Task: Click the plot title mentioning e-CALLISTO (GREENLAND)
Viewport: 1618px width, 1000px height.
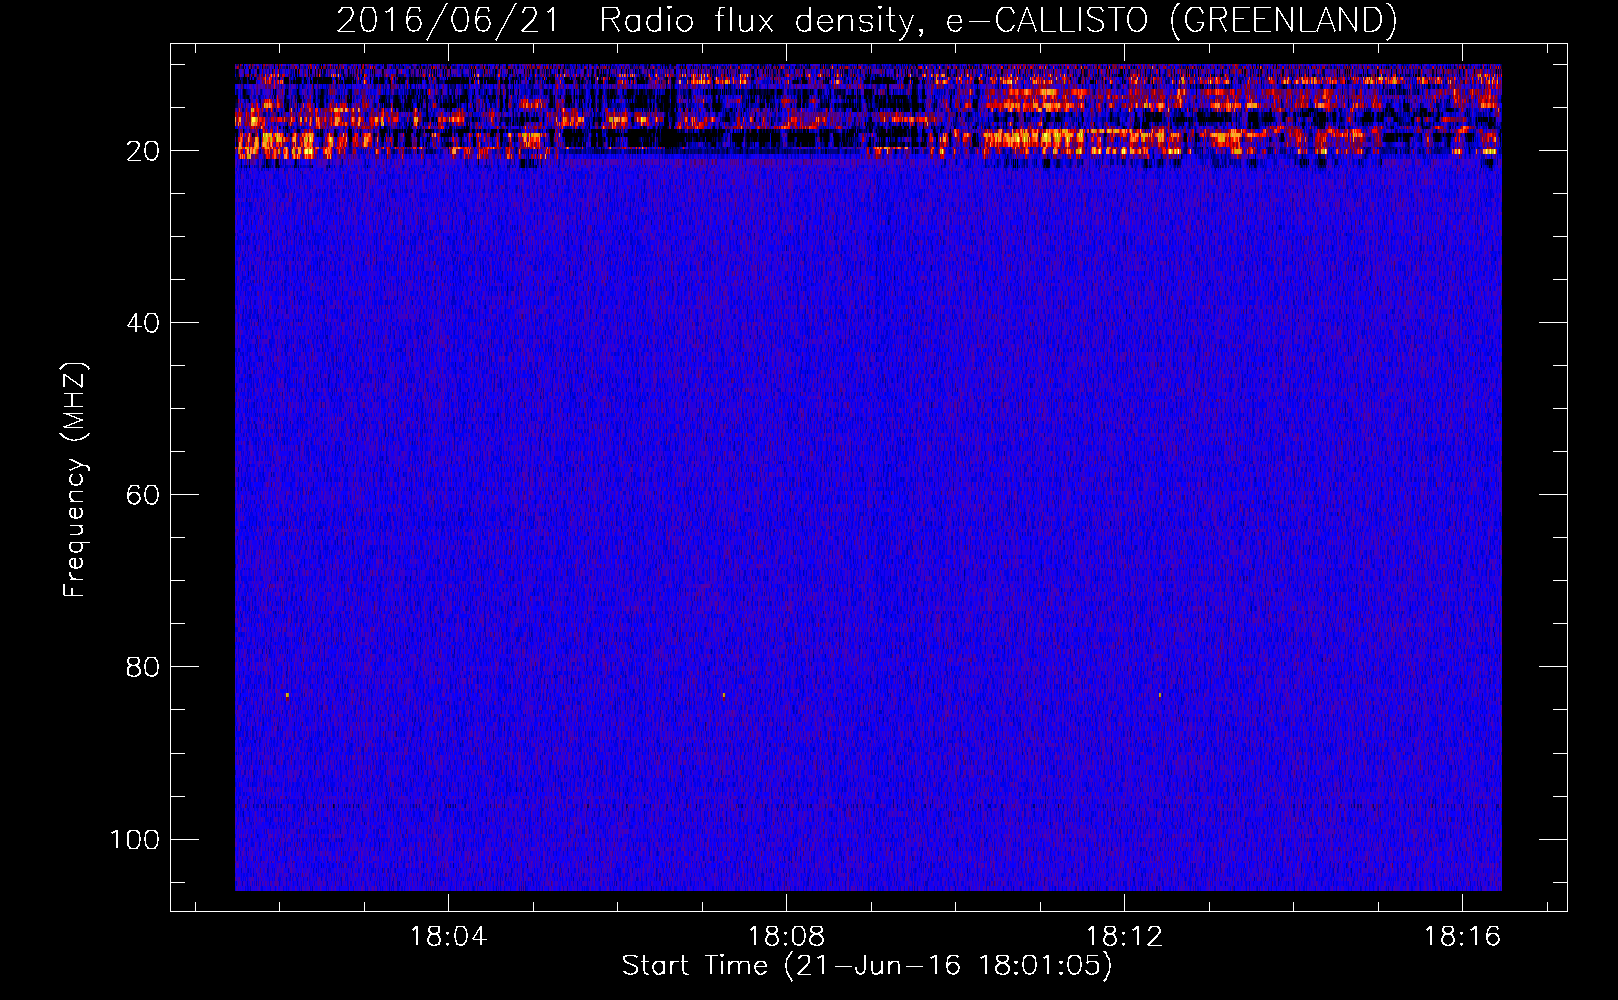Action: coord(866,20)
